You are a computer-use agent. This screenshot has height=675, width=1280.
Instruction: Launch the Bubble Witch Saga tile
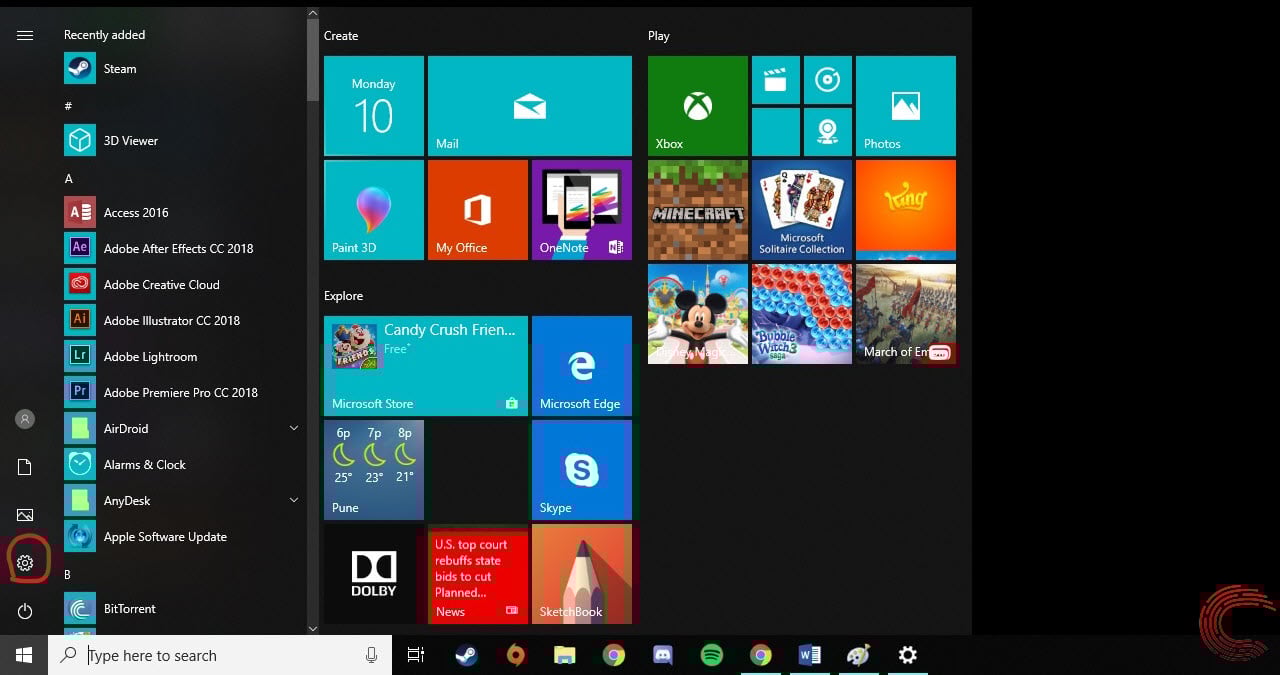coord(802,314)
